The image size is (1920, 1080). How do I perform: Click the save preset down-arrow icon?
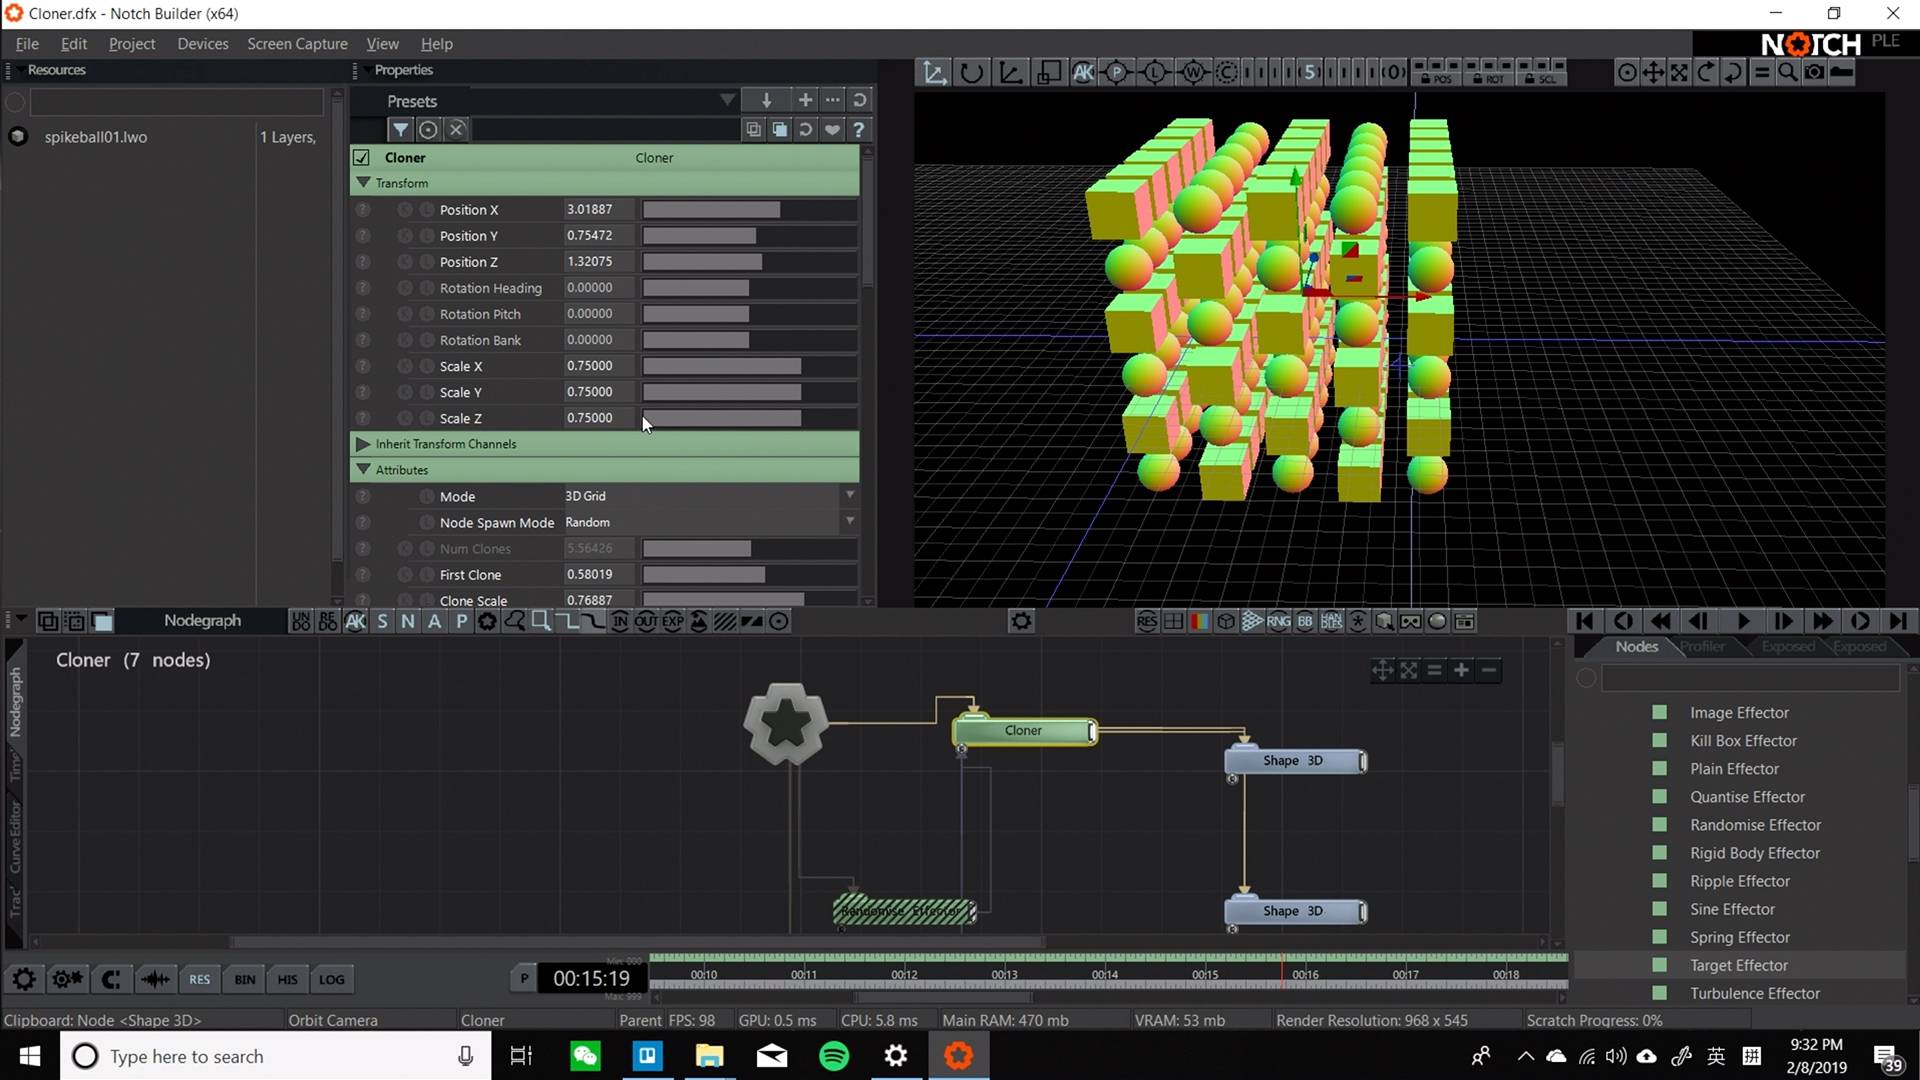point(766,100)
